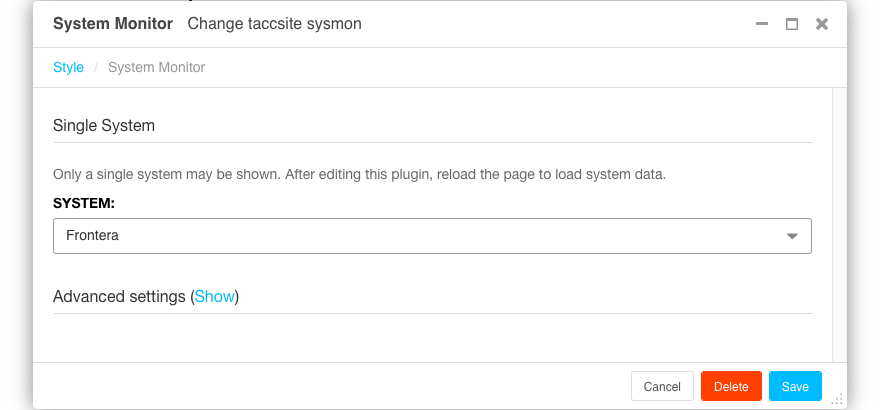Click the Advanced settings heading text
Image resolution: width=880 pixels, height=410 pixels.
[120, 297]
